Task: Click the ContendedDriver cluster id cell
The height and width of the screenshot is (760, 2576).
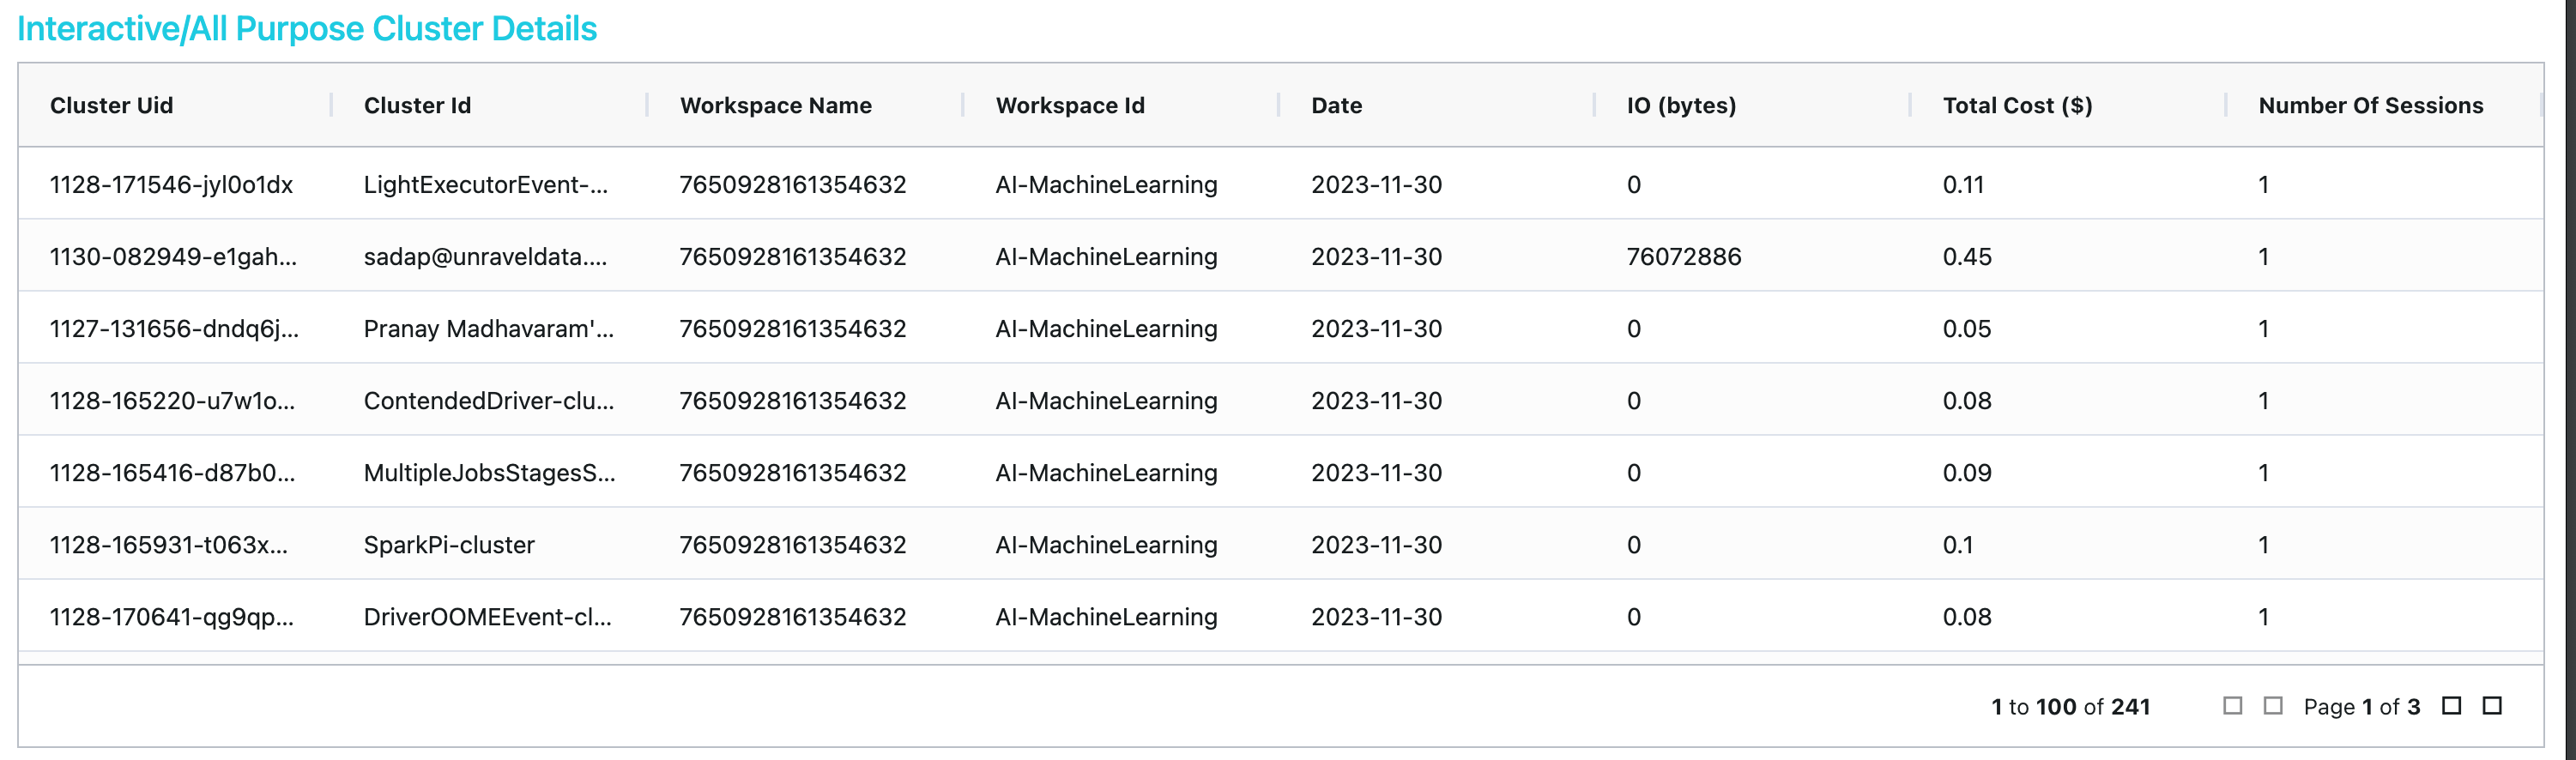Action: [488, 401]
